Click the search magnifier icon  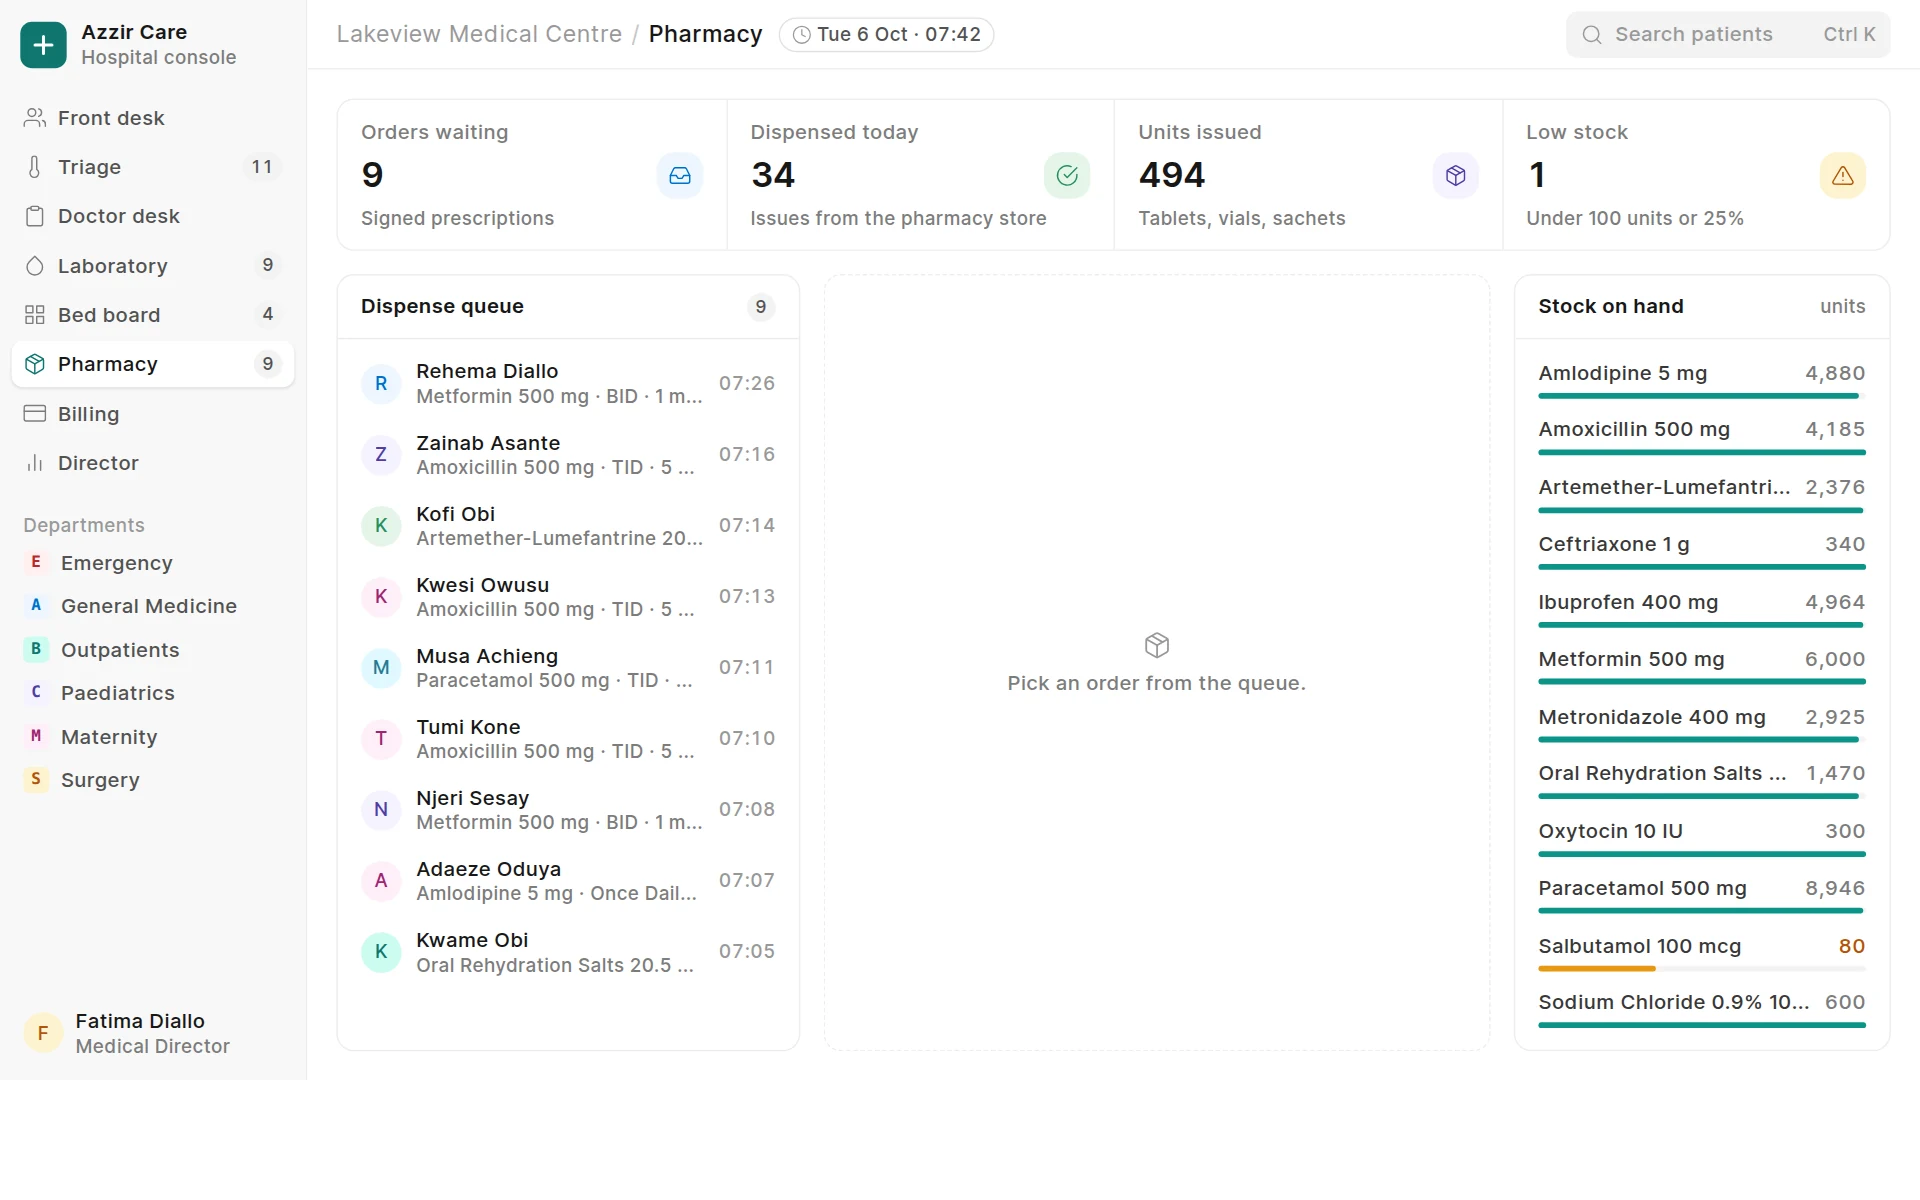click(1592, 35)
